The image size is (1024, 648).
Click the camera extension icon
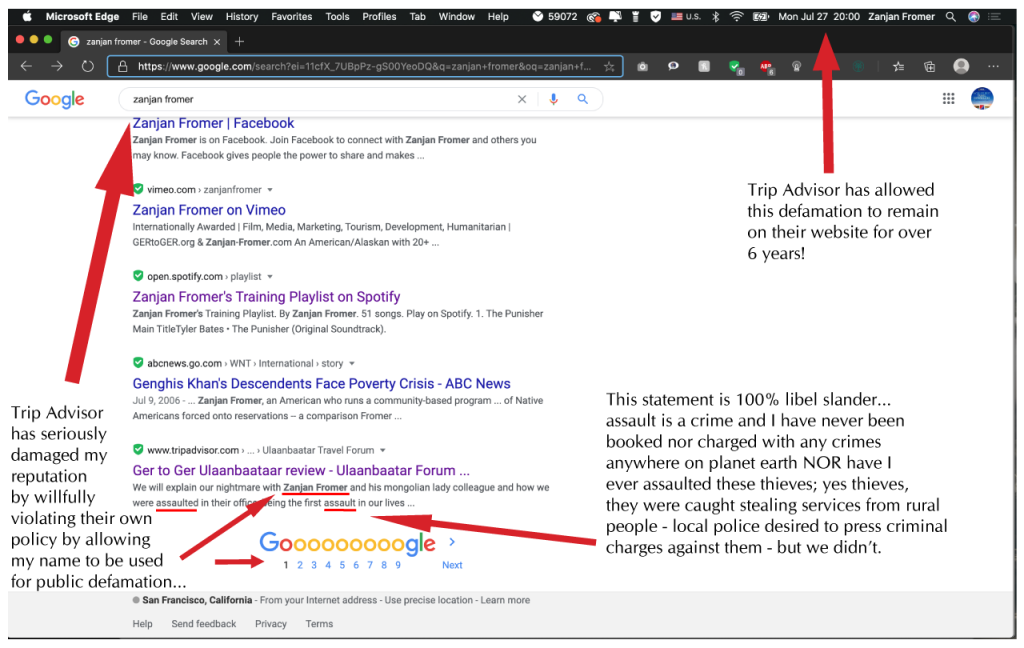643,66
